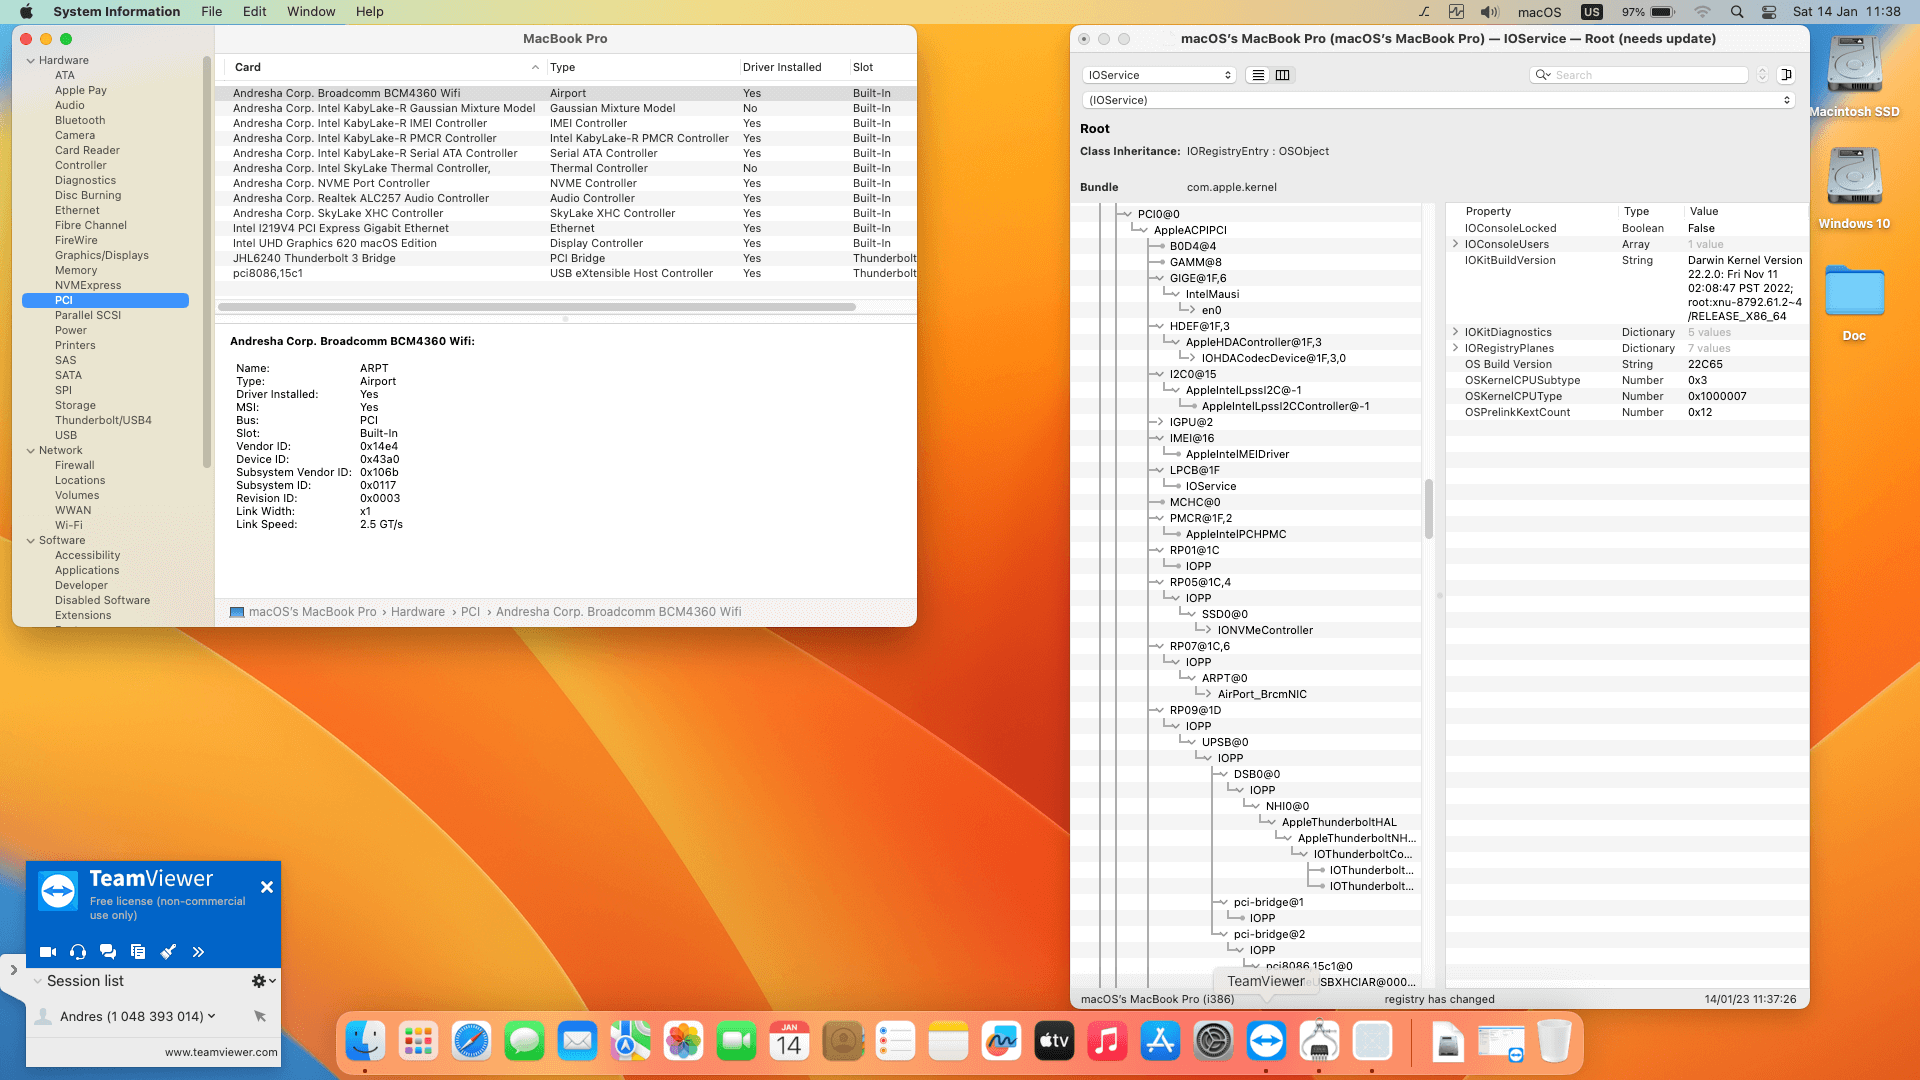This screenshot has height=1080, width=1920.
Task: Sort PCI table by the Card column
Action: point(385,67)
